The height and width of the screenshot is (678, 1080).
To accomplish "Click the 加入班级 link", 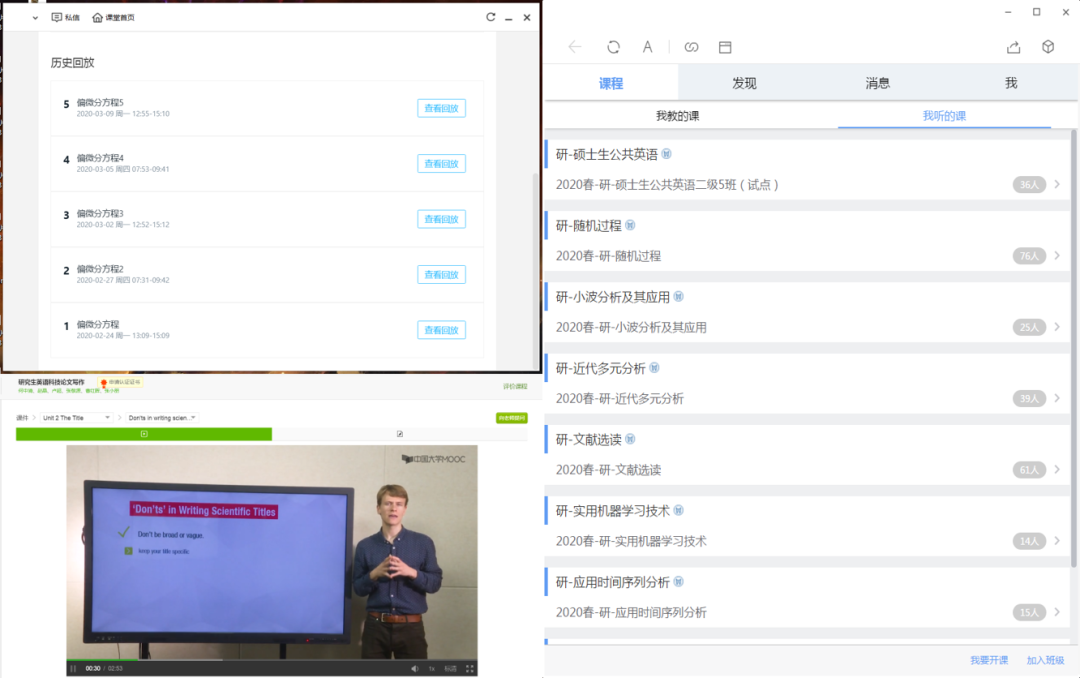I will click(x=1045, y=660).
